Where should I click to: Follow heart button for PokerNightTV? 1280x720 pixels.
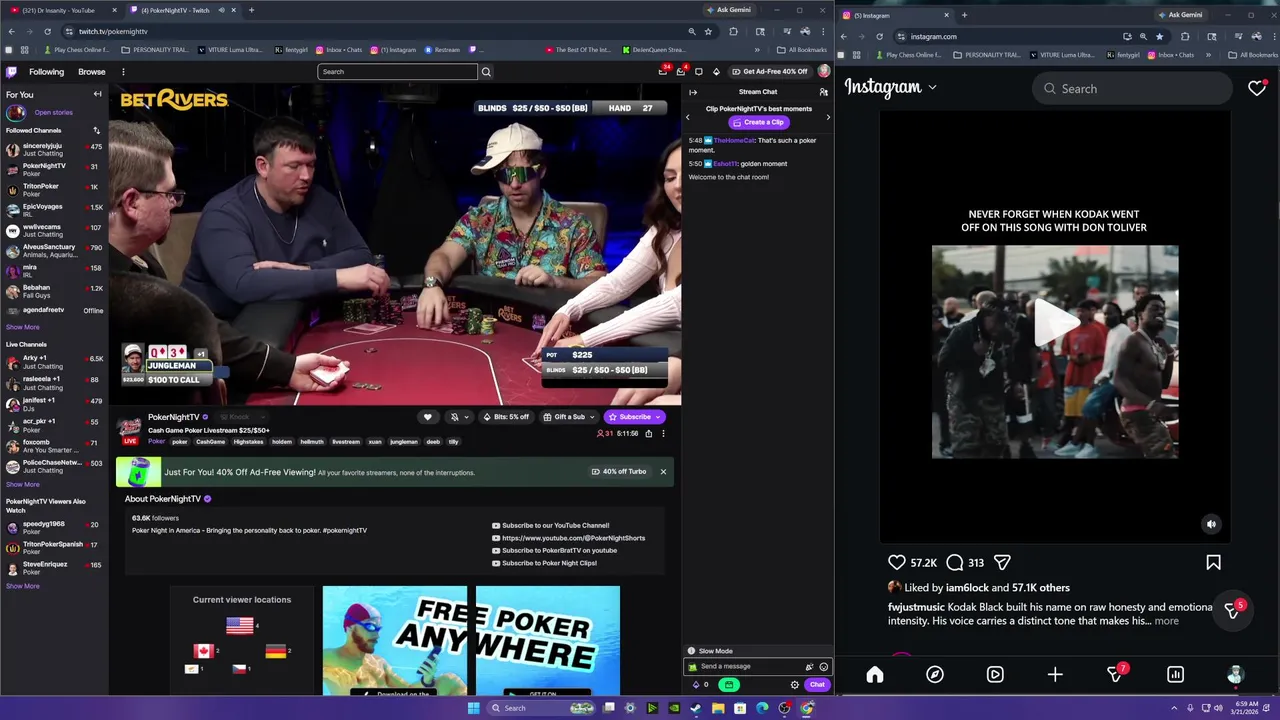click(427, 417)
